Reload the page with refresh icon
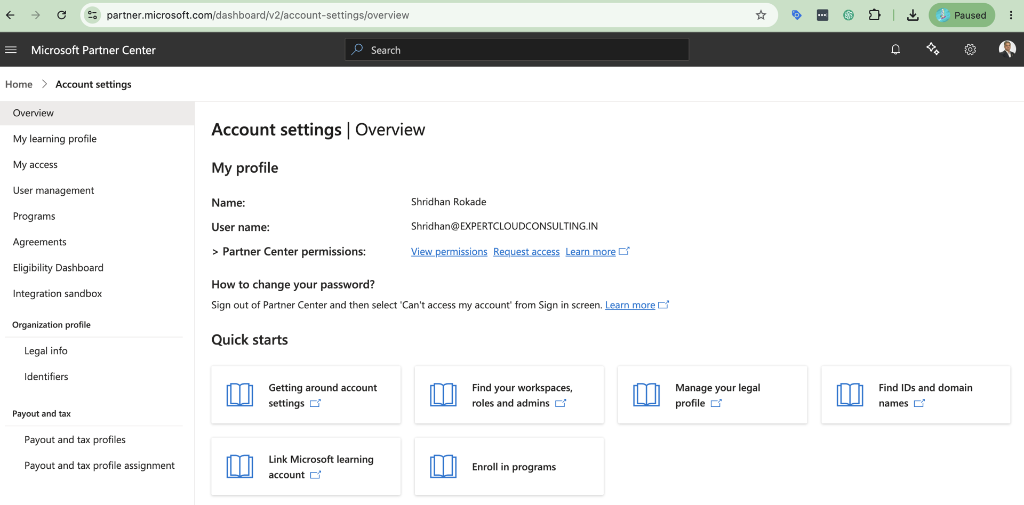1024x505 pixels. (x=61, y=15)
